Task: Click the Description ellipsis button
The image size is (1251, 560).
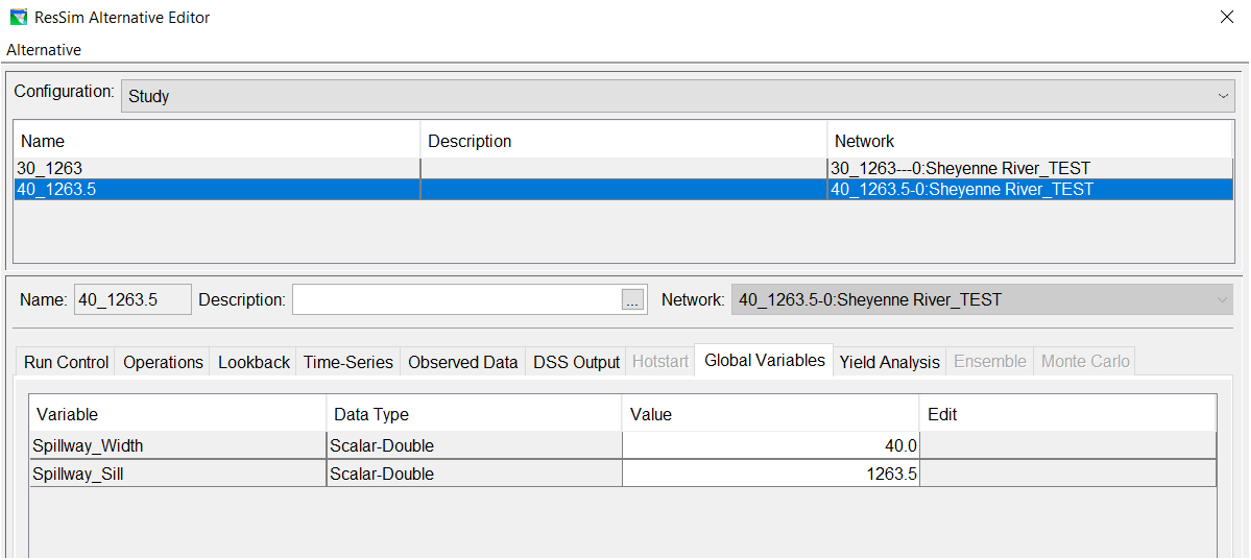Action: [632, 300]
